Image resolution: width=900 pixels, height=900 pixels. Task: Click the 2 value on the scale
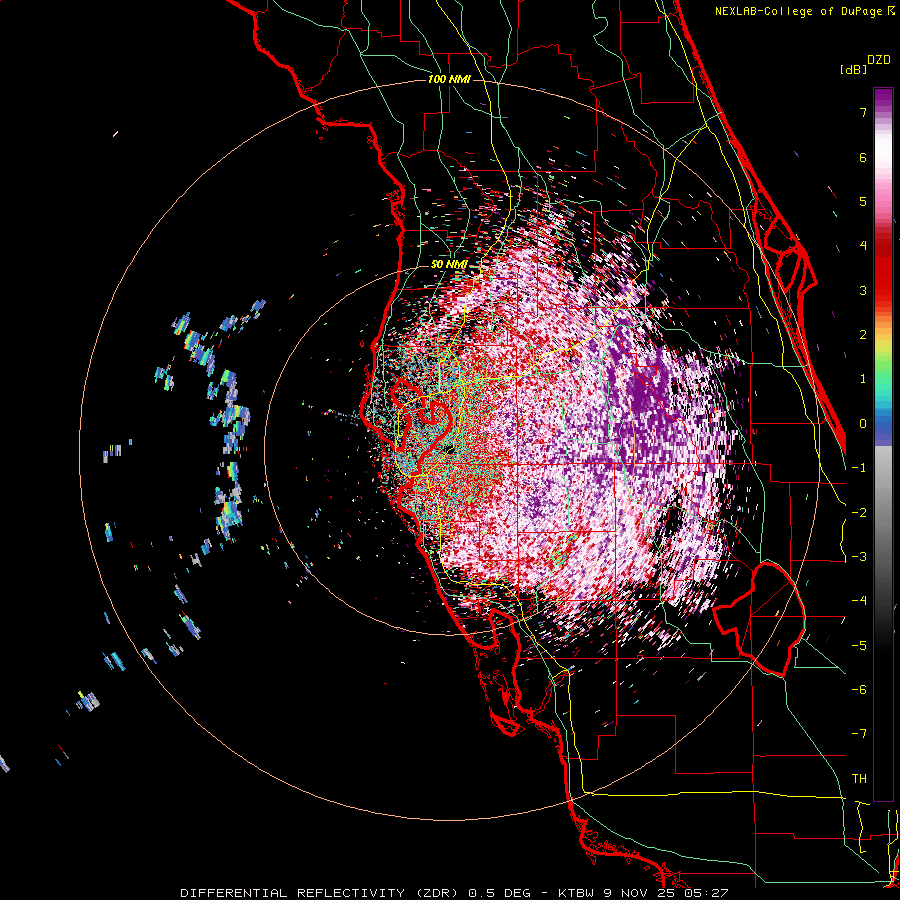tap(863, 335)
